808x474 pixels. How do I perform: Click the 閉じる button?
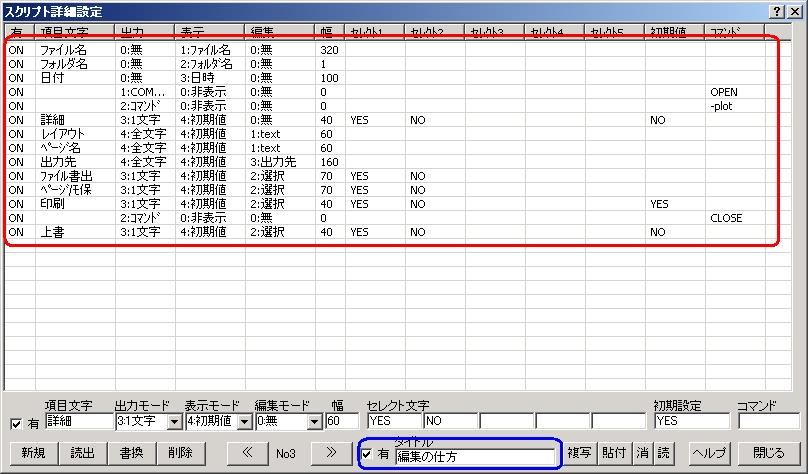tap(769, 453)
